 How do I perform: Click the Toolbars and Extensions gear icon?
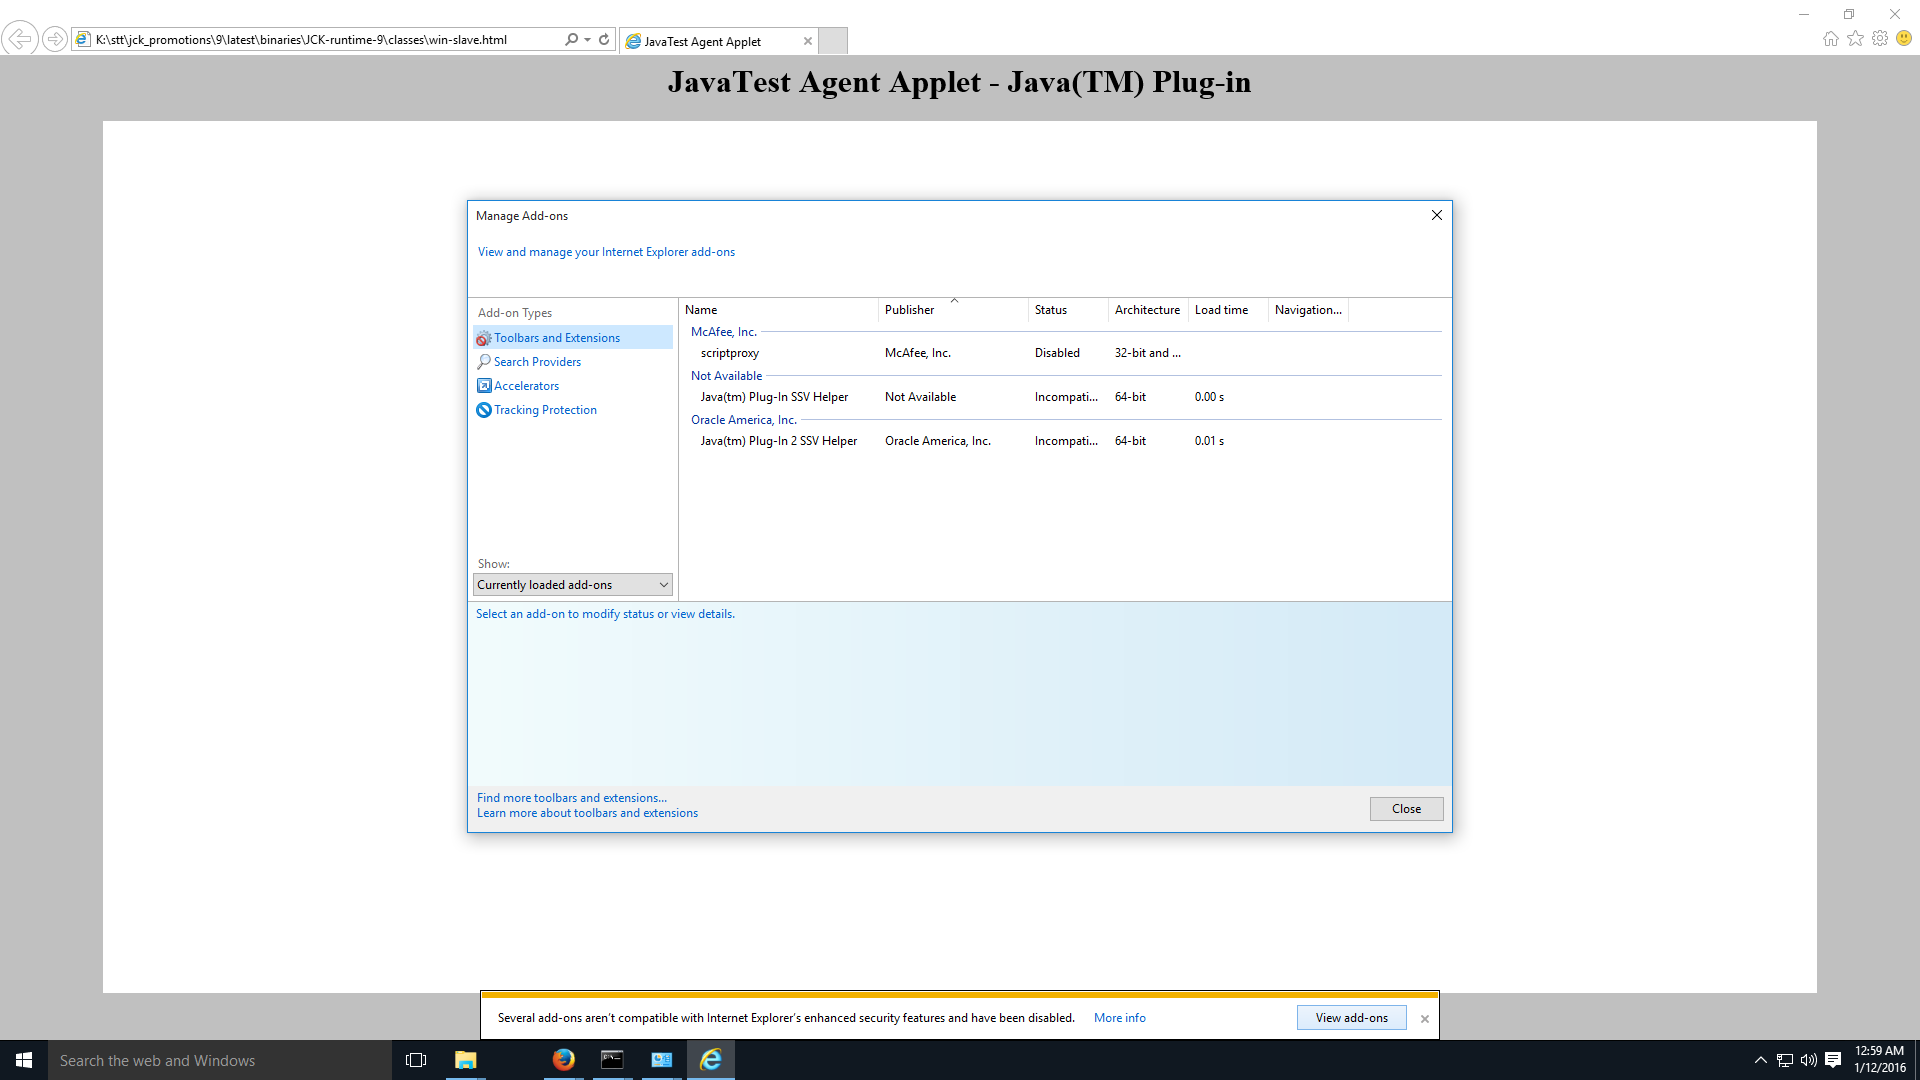pos(484,338)
